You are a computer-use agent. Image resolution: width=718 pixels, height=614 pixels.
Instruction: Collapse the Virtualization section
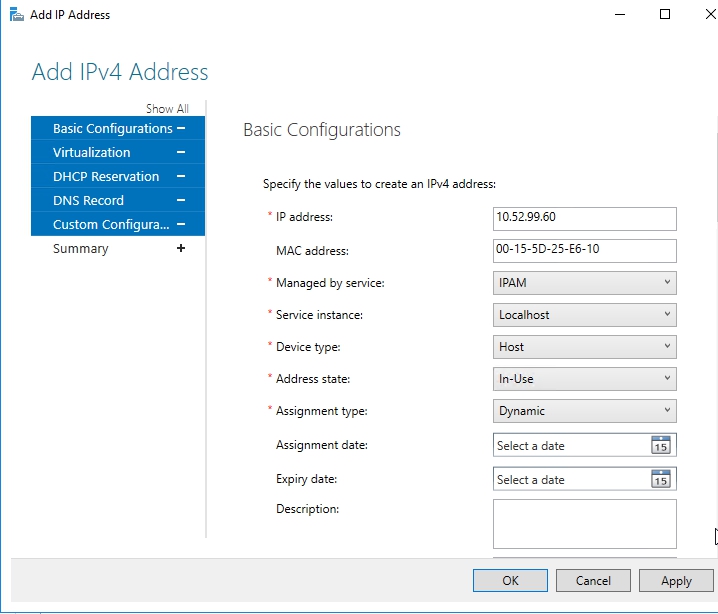[x=181, y=152]
